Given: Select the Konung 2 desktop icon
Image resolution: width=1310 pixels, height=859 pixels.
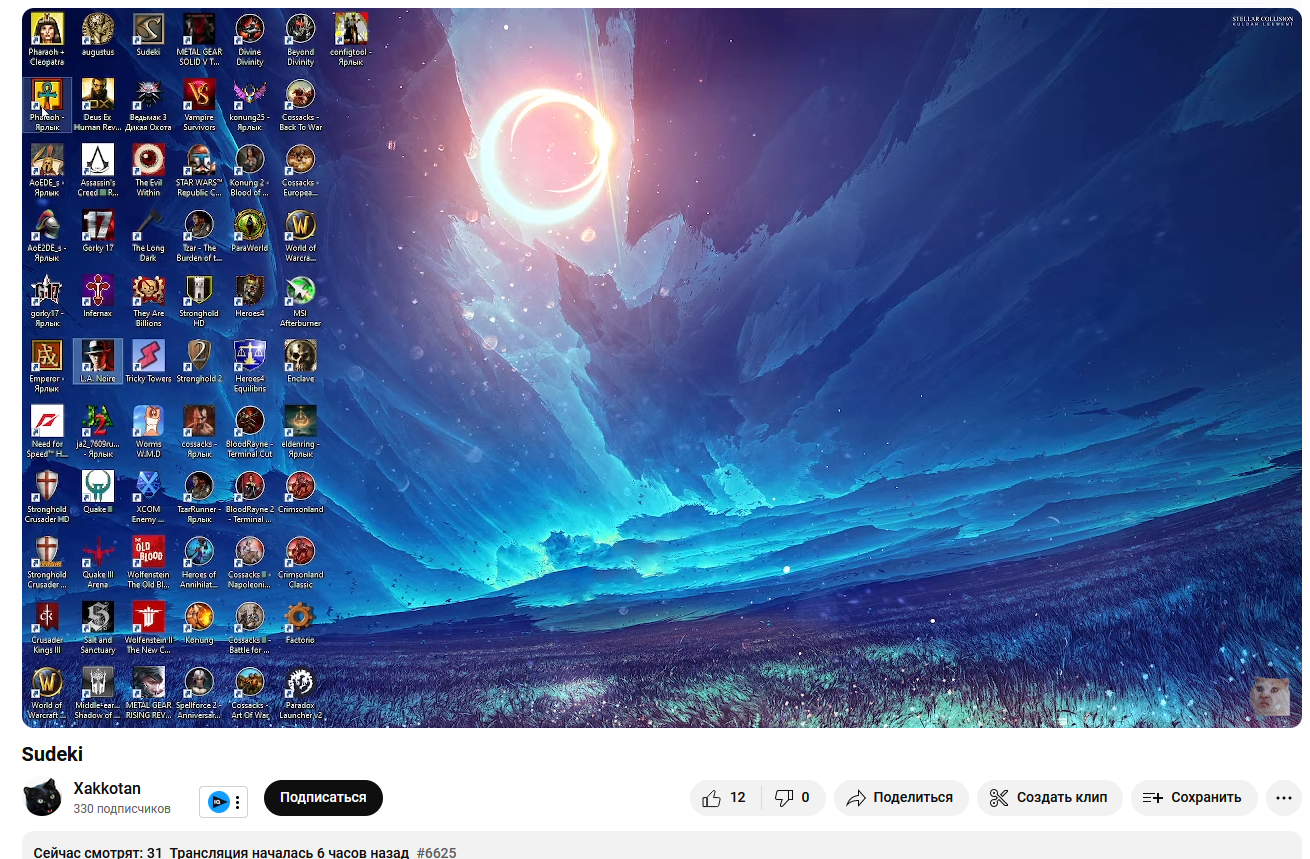Looking at the screenshot, I should click(x=249, y=170).
